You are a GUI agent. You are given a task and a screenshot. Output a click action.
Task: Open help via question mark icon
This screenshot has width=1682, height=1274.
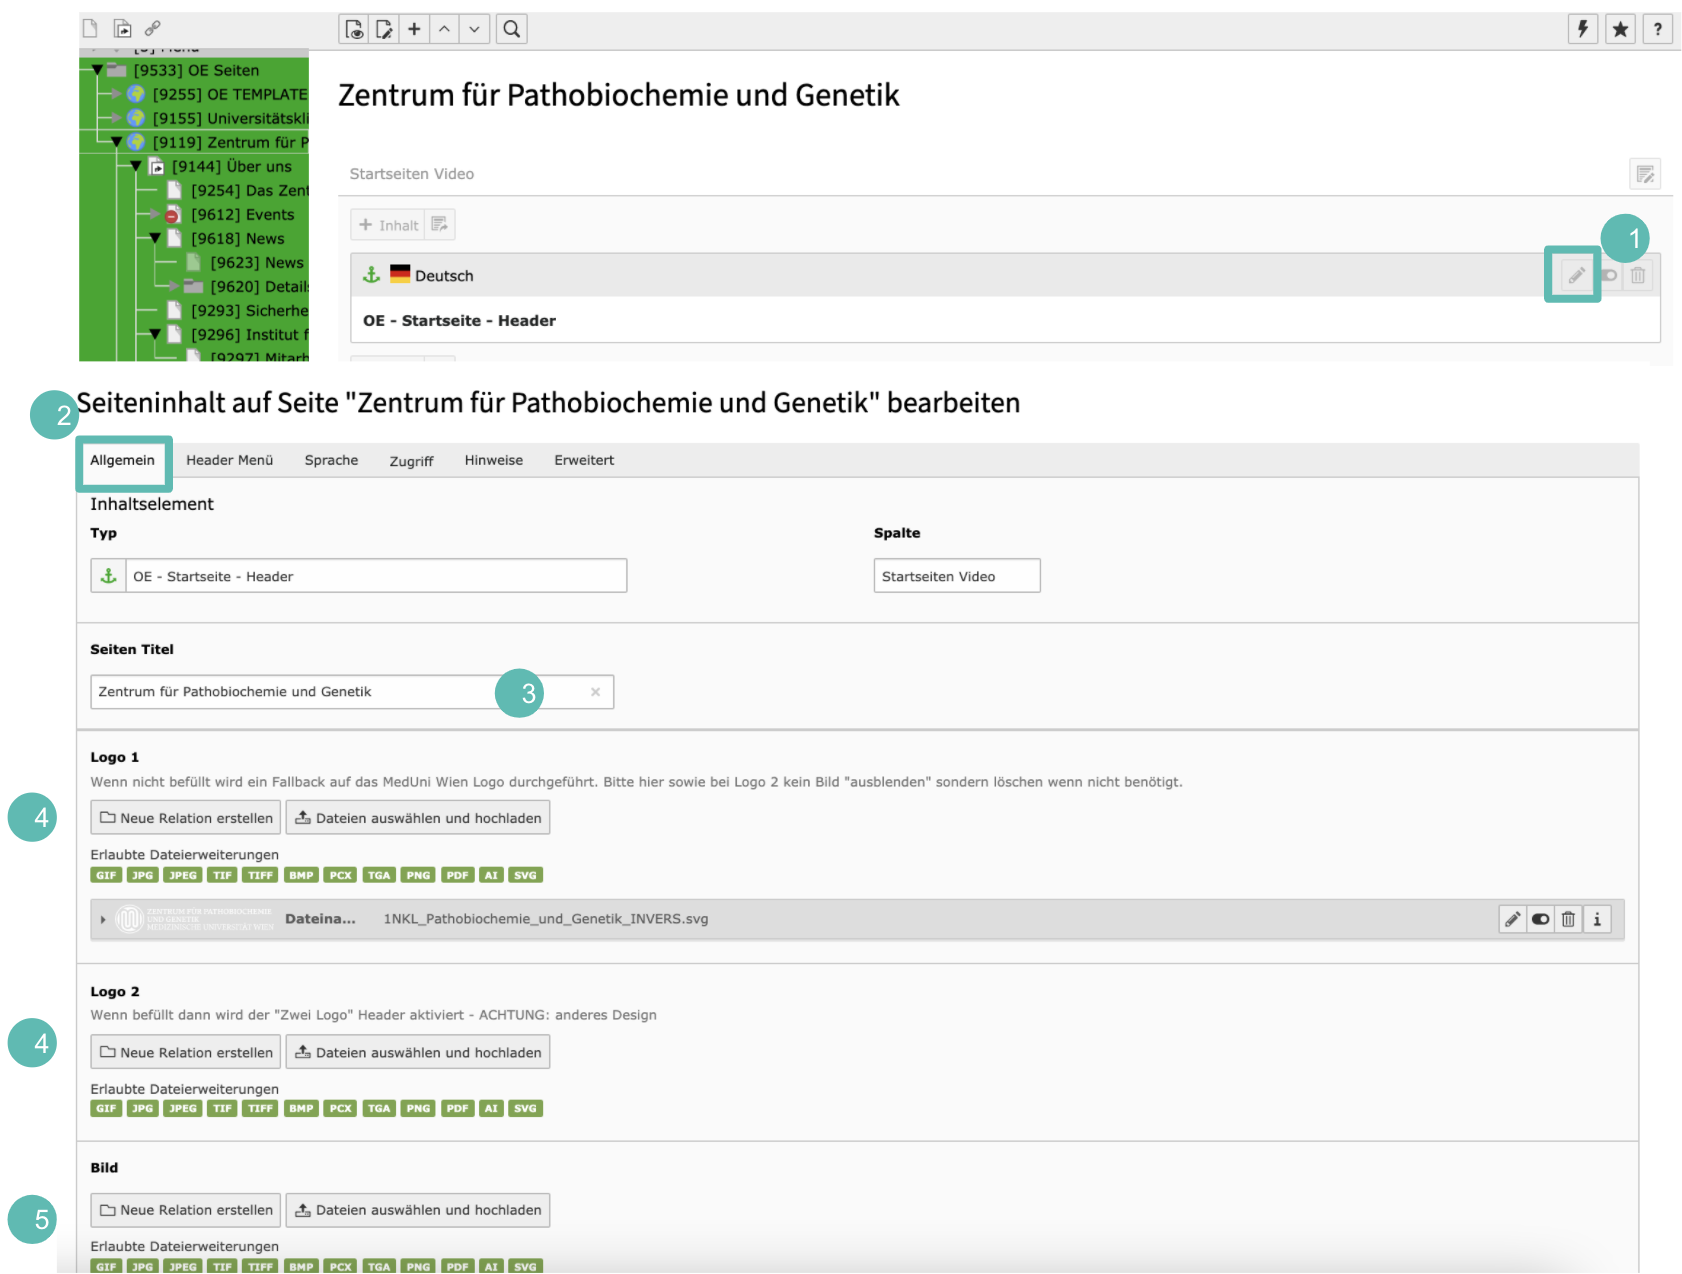(1658, 29)
